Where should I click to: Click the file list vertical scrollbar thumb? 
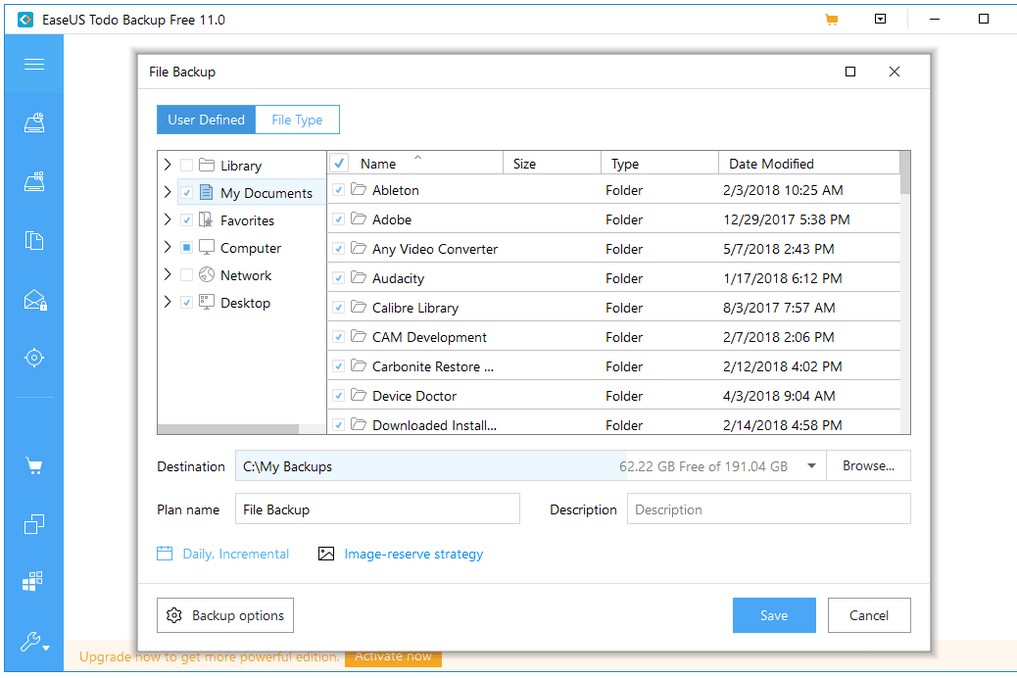point(905,173)
